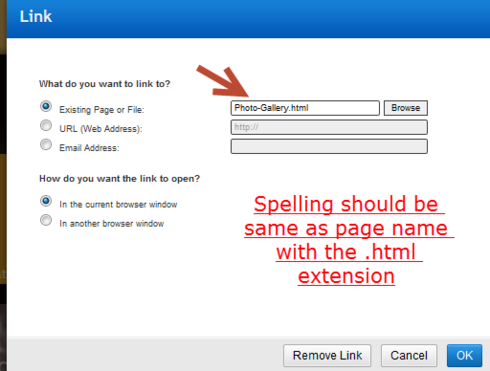Click How do you want the link to open heading
The image size is (490, 371).
[120, 179]
